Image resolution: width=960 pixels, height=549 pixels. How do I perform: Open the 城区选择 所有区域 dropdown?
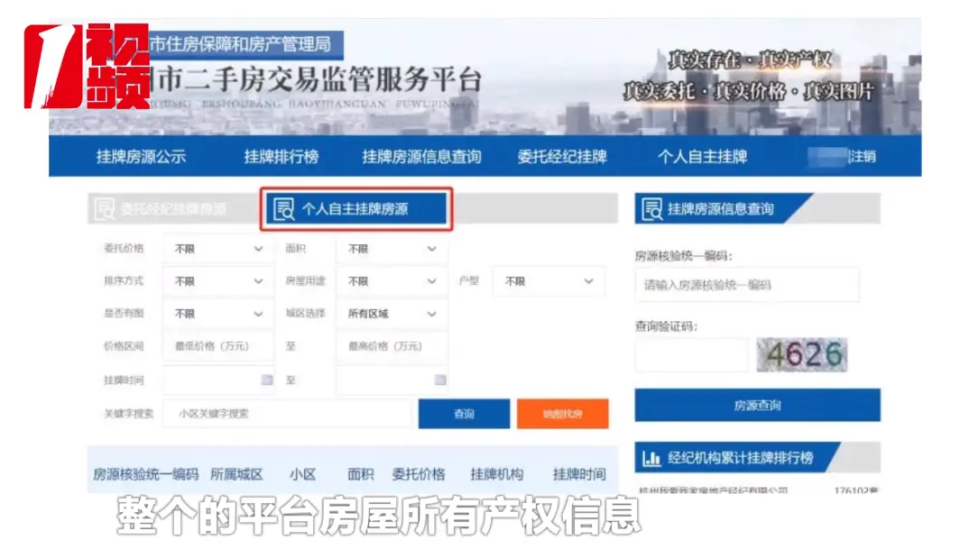[x=392, y=314]
